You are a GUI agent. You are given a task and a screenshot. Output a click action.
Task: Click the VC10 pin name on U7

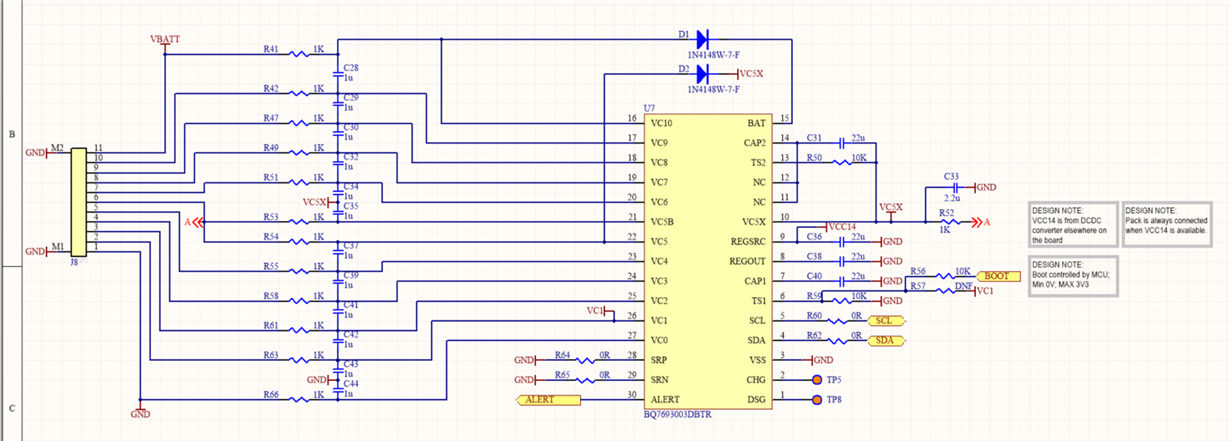660,123
